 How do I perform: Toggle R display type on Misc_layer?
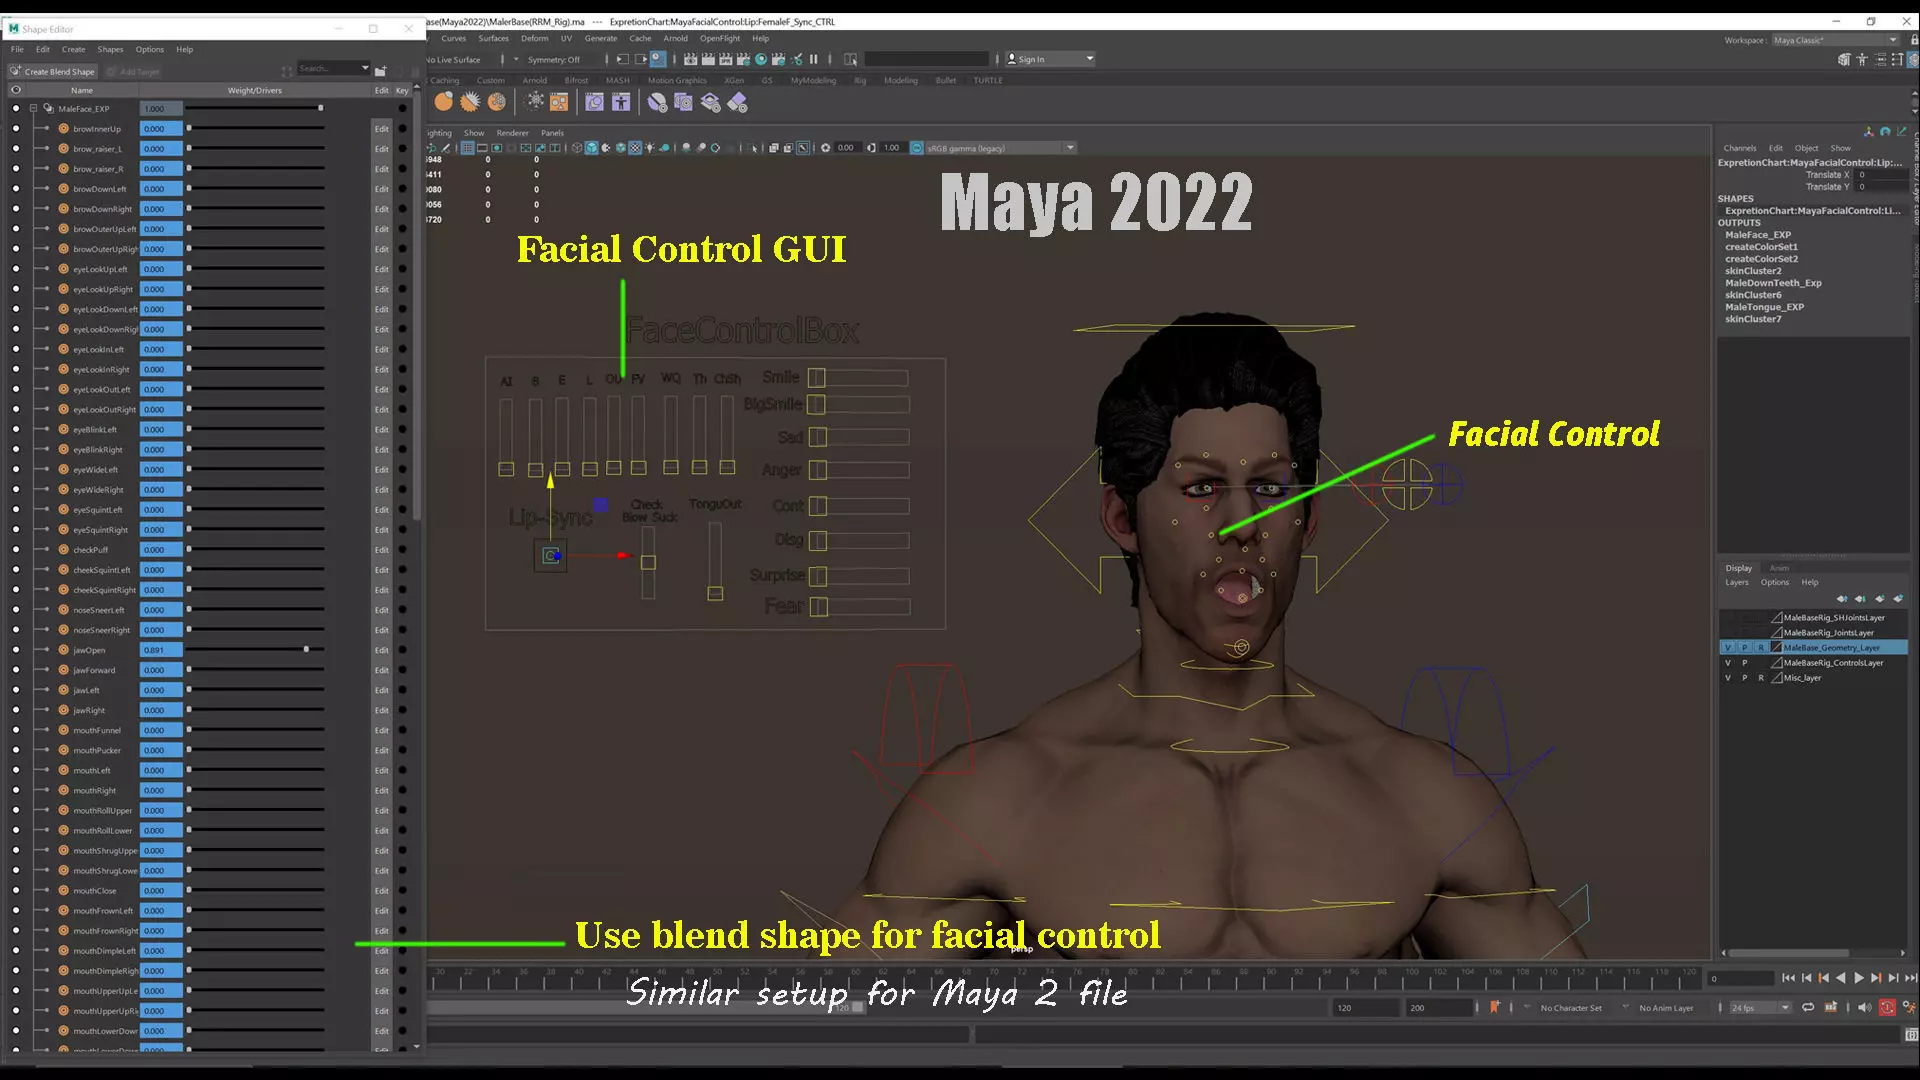pos(1761,678)
